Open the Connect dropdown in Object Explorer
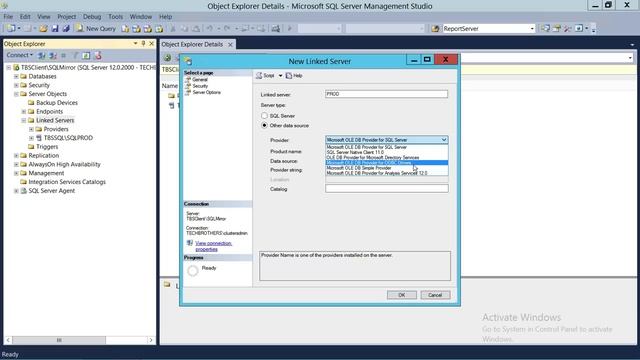 point(19,55)
